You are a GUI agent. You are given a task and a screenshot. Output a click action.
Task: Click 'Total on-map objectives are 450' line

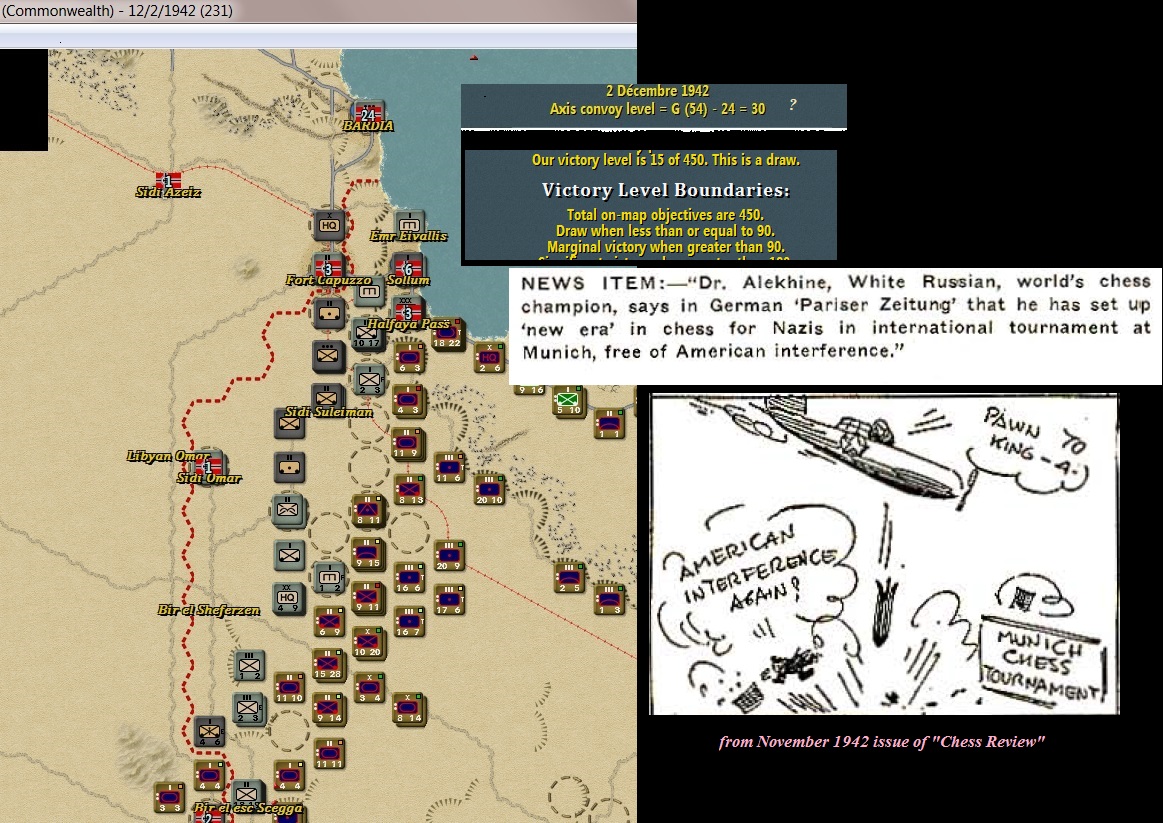(665, 215)
